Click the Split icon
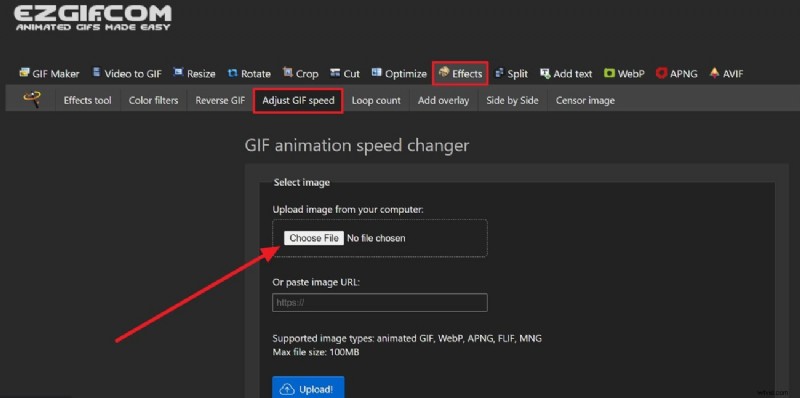Screen dimensions: 800x398 point(499,73)
